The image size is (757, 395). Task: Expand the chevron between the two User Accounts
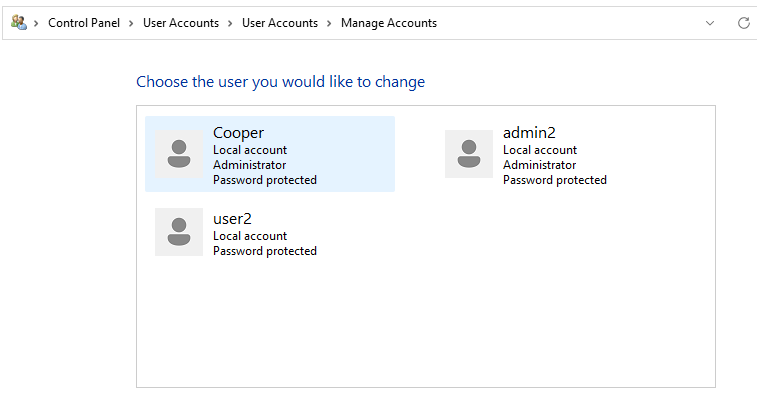coord(230,23)
